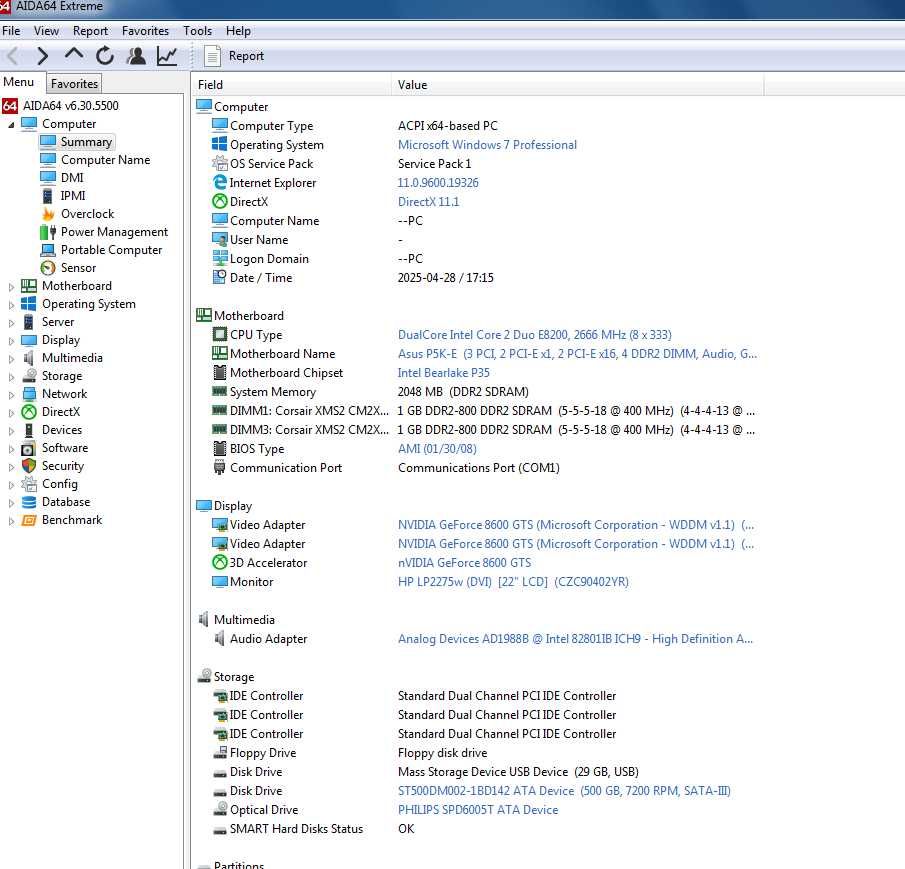Open the Favorites menu
905x869 pixels.
click(145, 31)
